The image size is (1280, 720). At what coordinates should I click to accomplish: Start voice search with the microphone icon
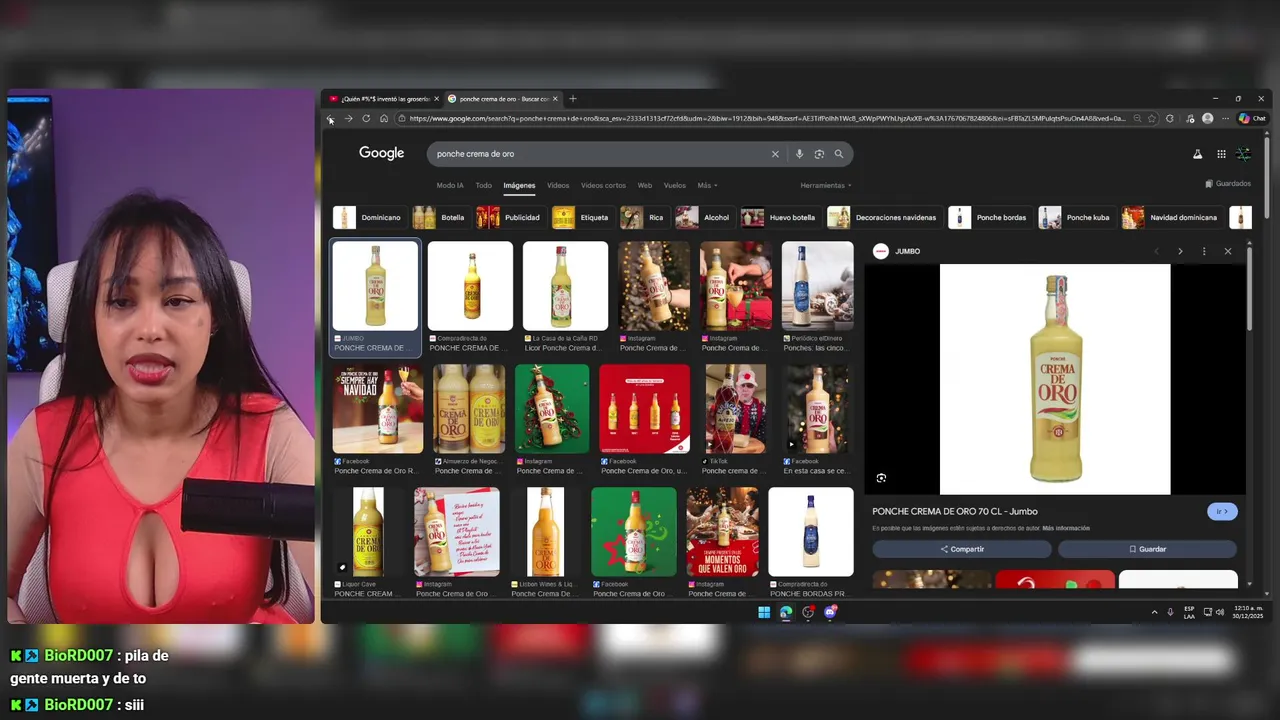799,154
